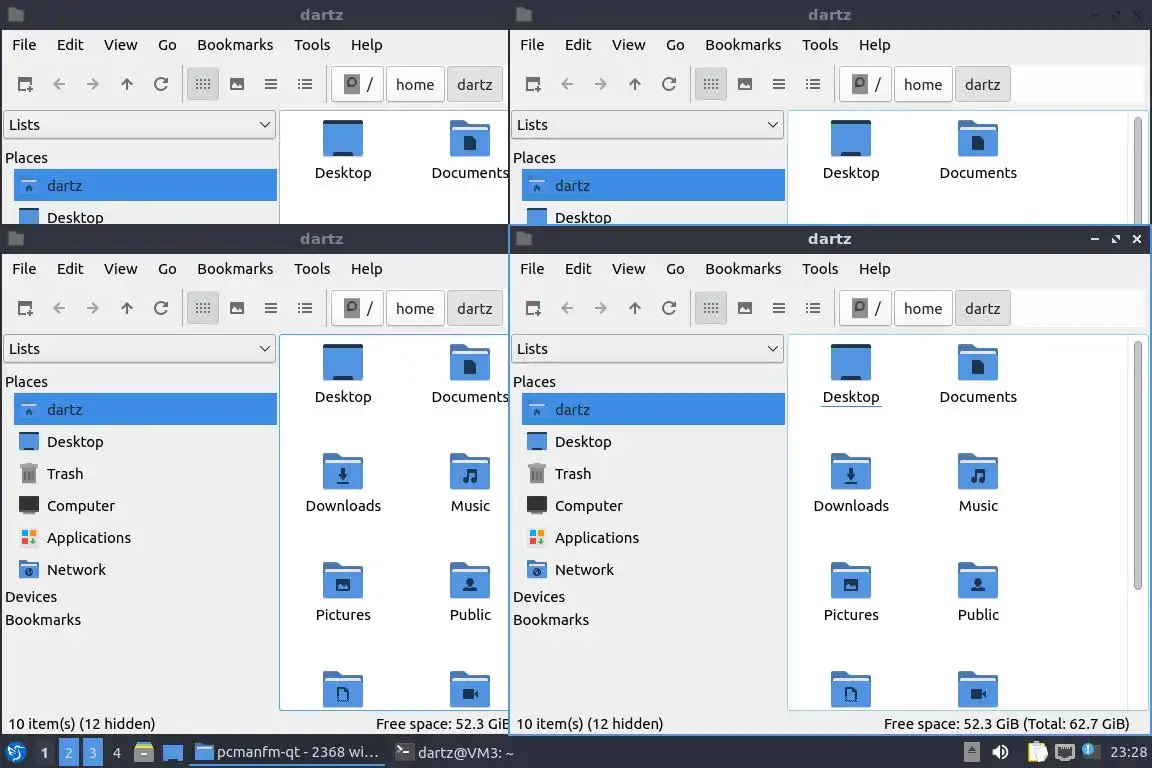Select Applications in bottom-right sidebar
This screenshot has height=768, width=1152.
point(653,537)
